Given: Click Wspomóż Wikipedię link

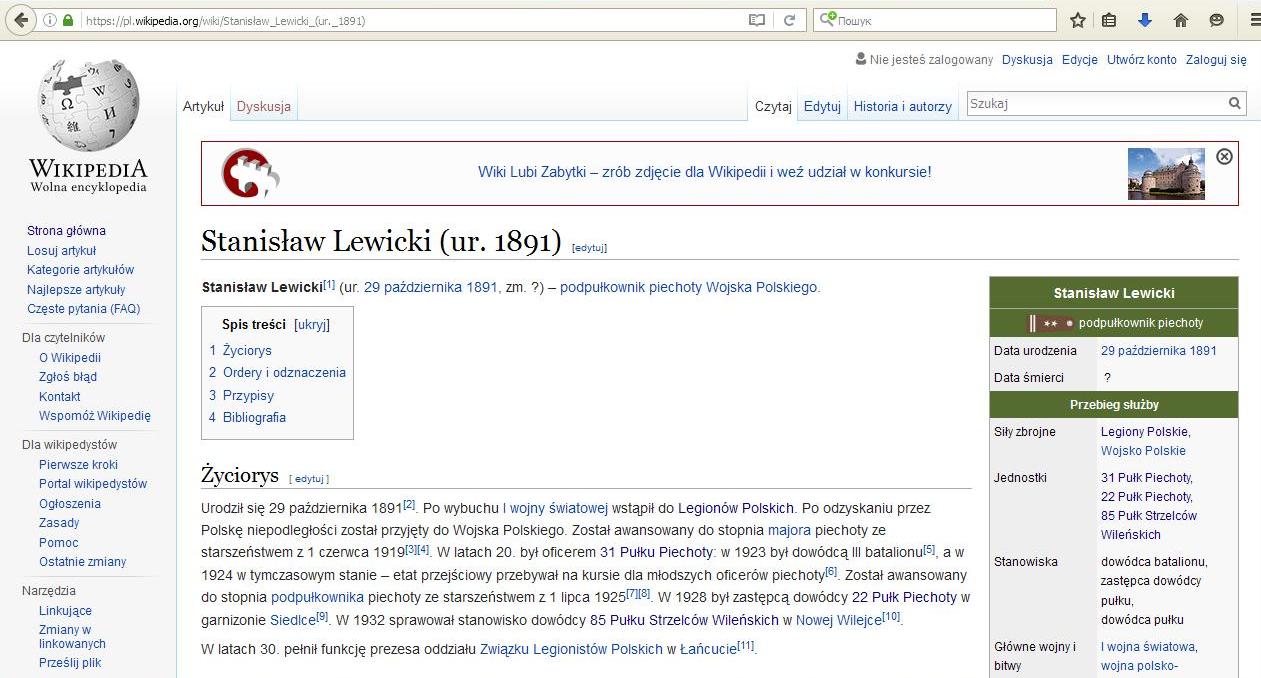Looking at the screenshot, I should click(95, 415).
